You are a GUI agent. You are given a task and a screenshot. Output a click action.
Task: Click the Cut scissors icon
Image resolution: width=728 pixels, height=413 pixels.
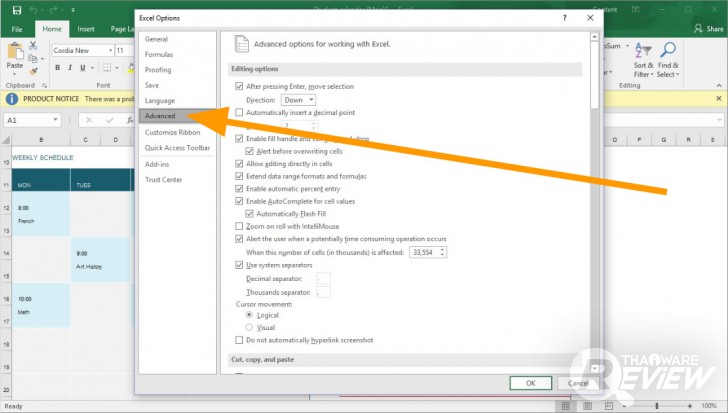(x=32, y=45)
